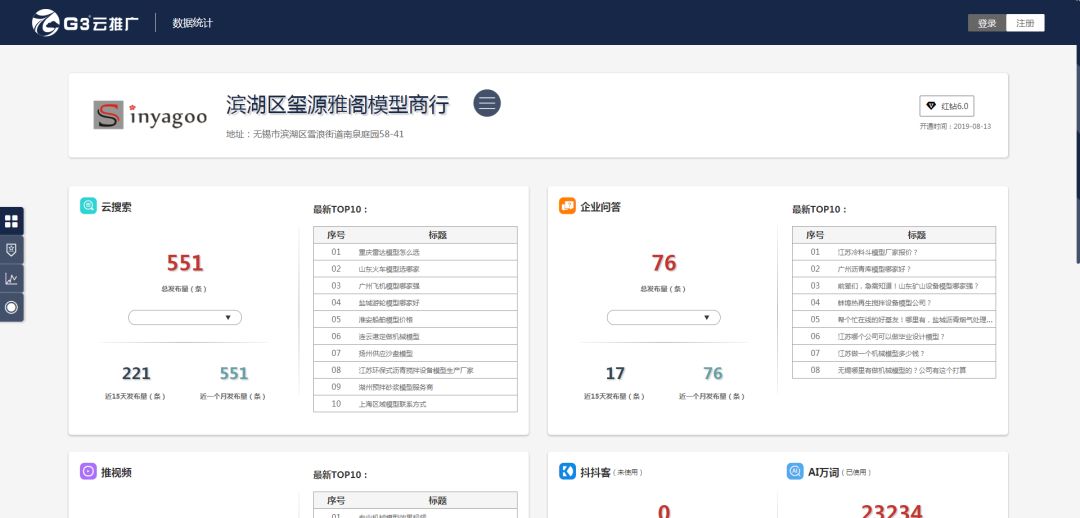This screenshot has height=518, width=1080.
Task: Click the 开通时间 2019-08-13 text
Action: 955,127
